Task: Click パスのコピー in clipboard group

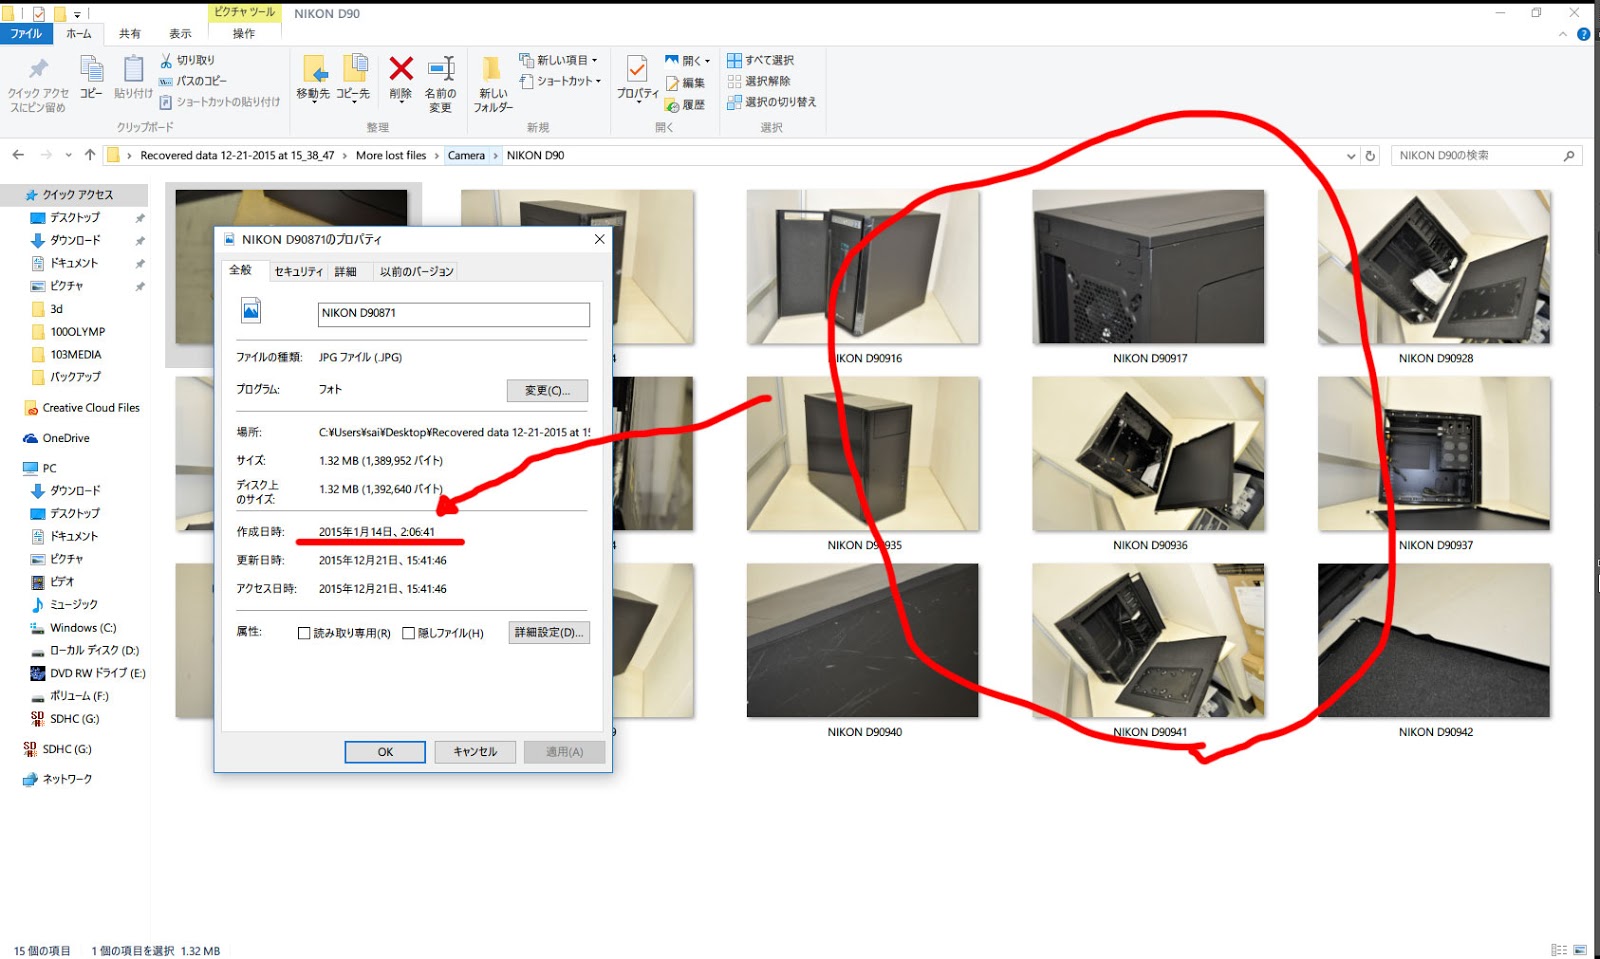Action: click(193, 81)
